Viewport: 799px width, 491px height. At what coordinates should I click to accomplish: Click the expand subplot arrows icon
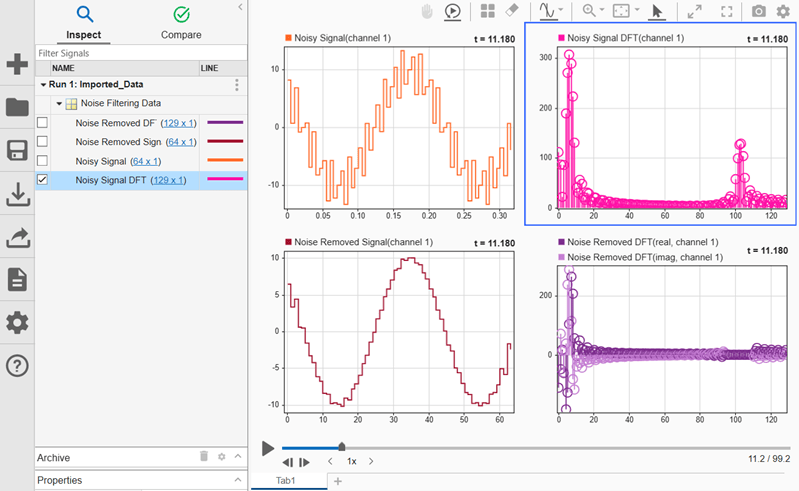[695, 11]
